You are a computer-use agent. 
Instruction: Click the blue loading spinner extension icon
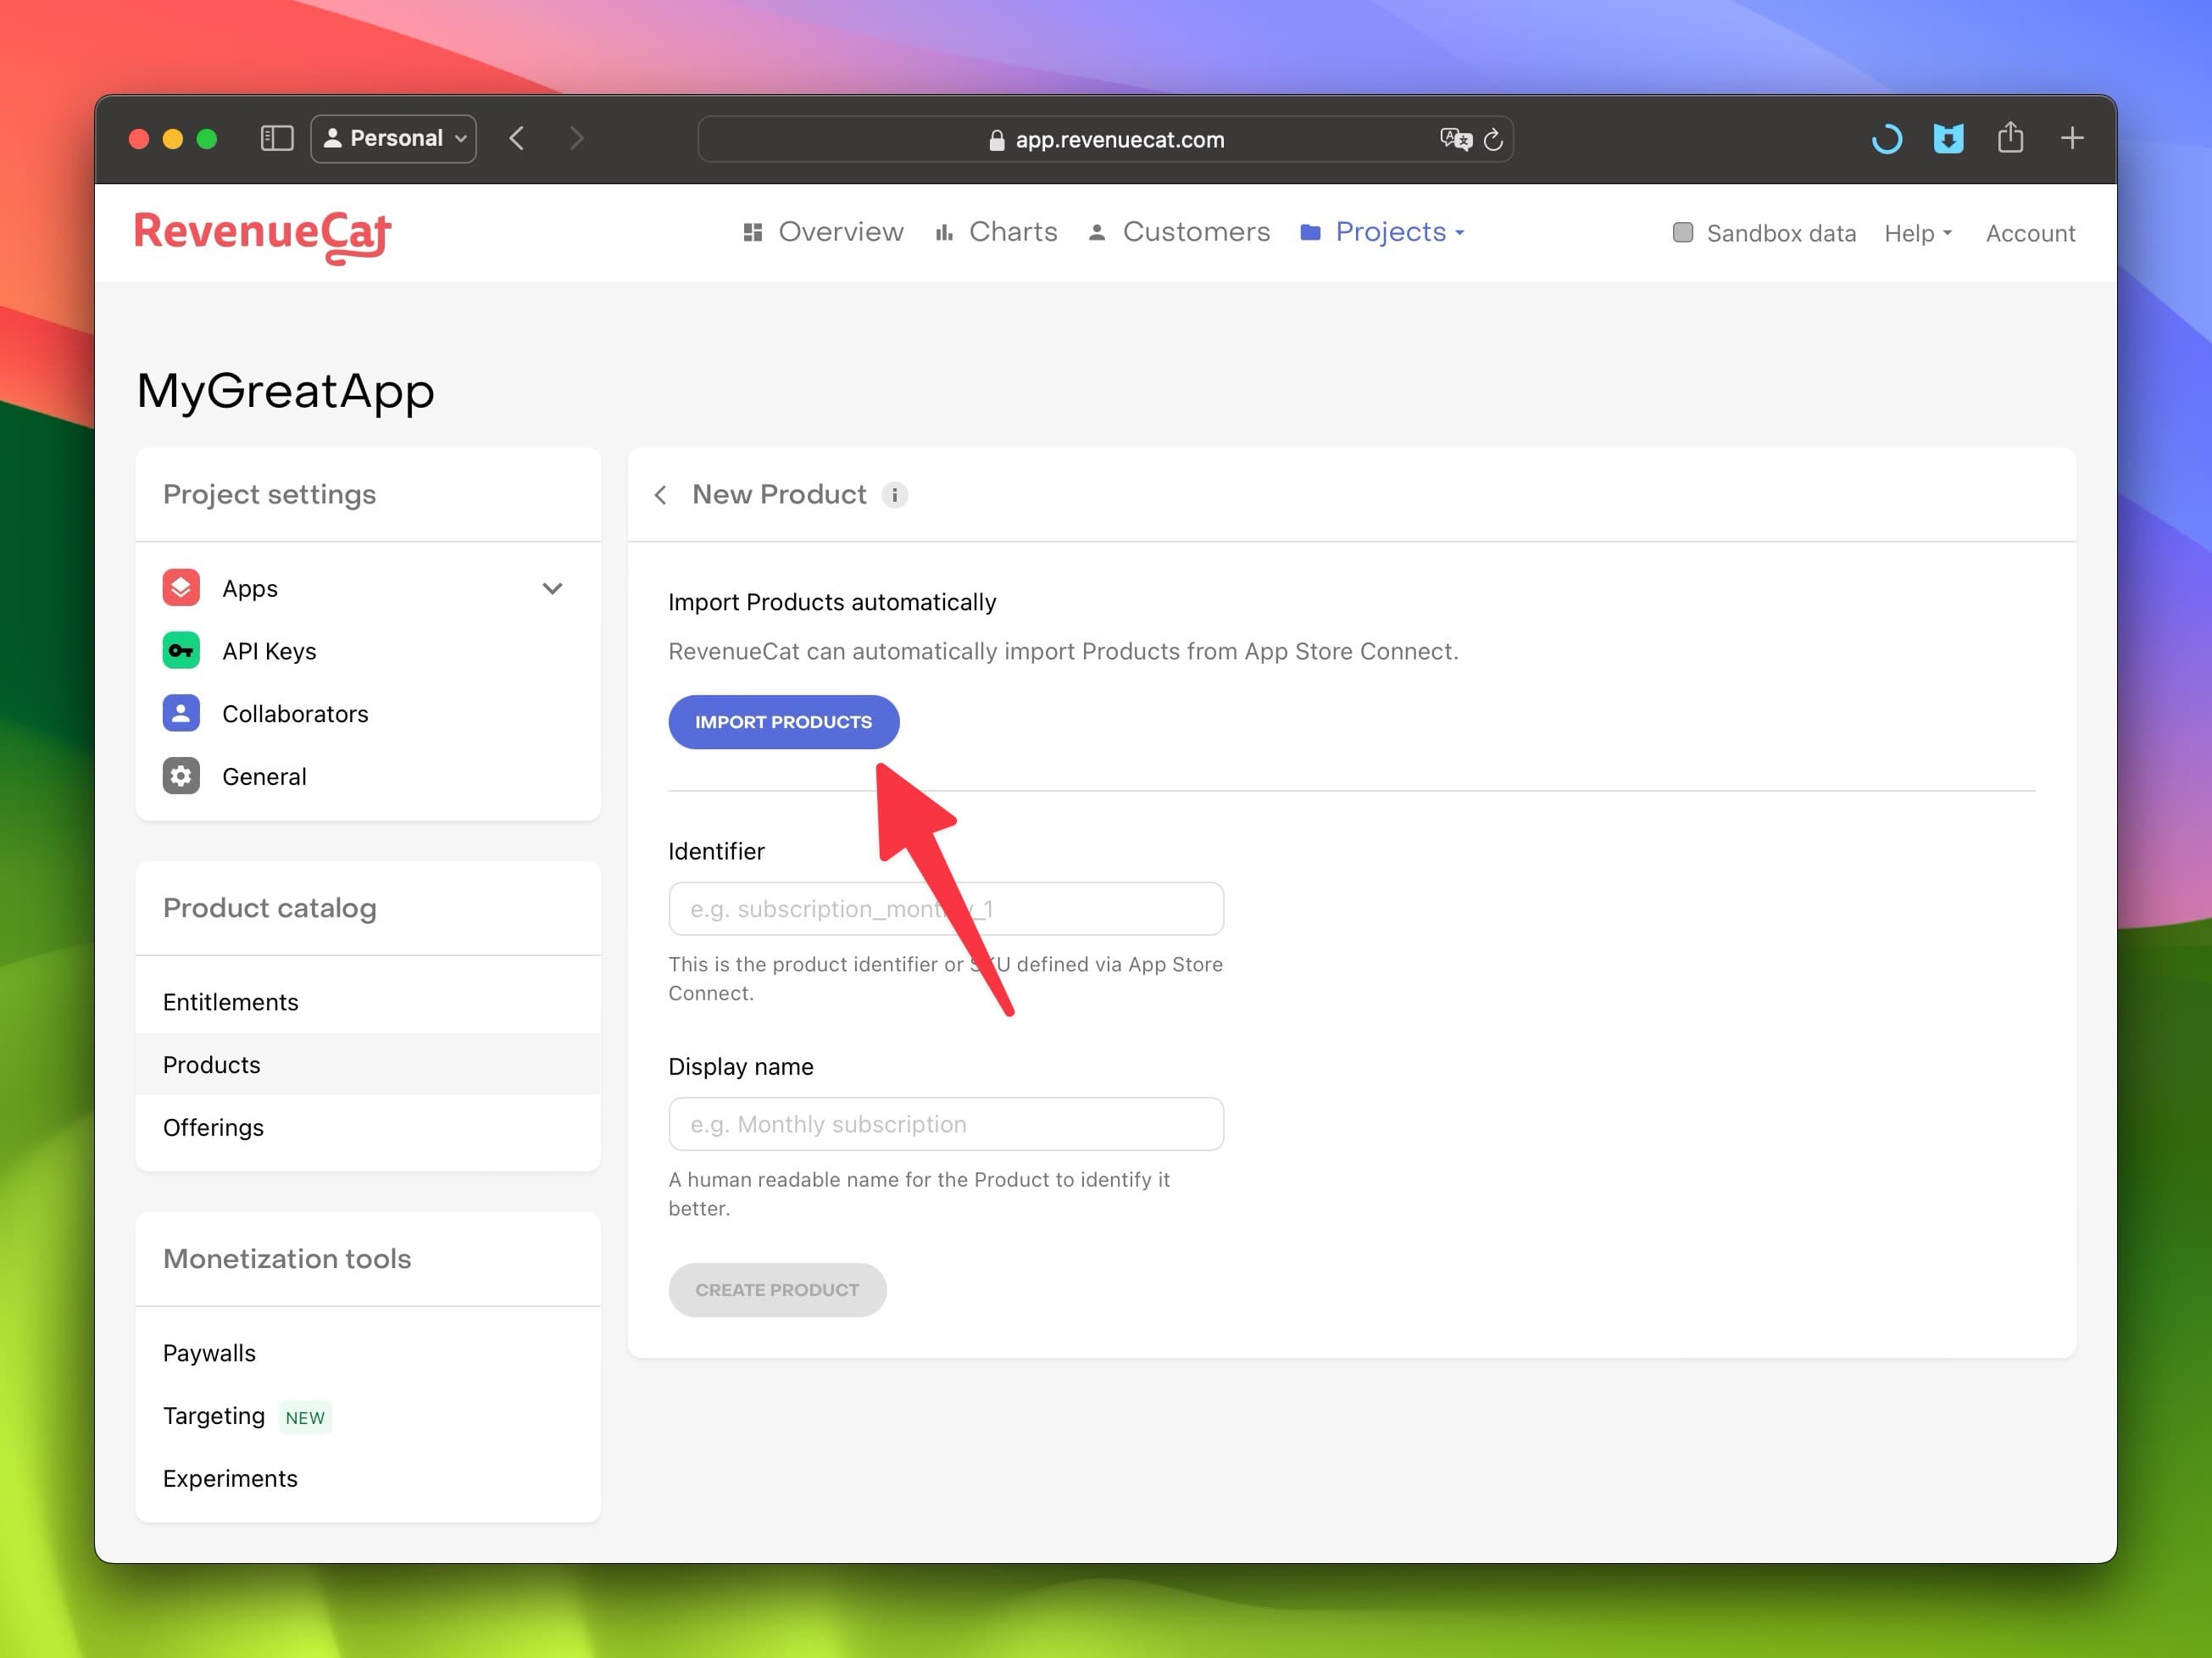tap(1886, 138)
